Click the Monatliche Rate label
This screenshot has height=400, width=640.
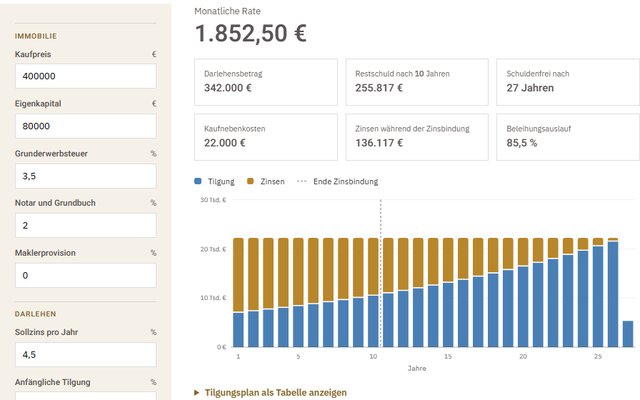click(227, 11)
